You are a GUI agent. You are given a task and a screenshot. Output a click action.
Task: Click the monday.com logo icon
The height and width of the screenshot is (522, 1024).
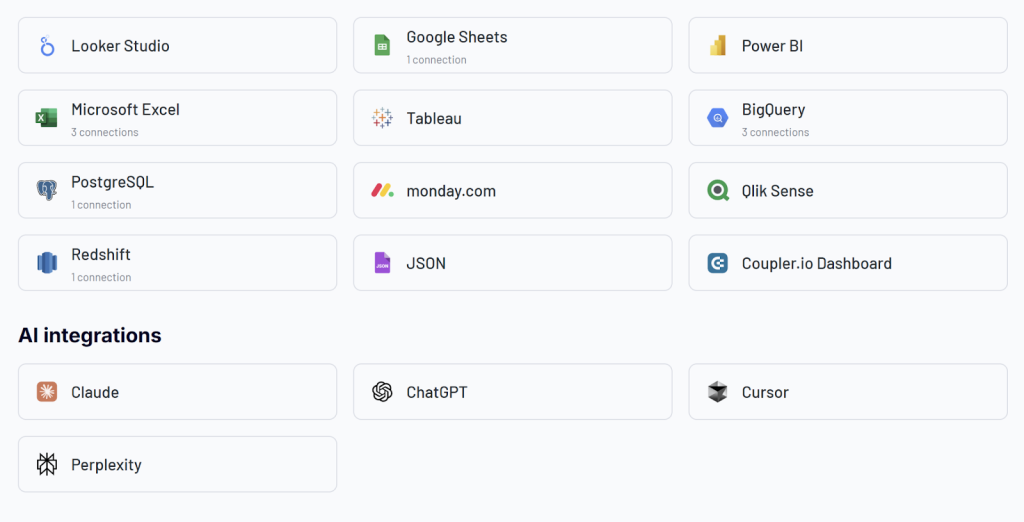click(382, 191)
